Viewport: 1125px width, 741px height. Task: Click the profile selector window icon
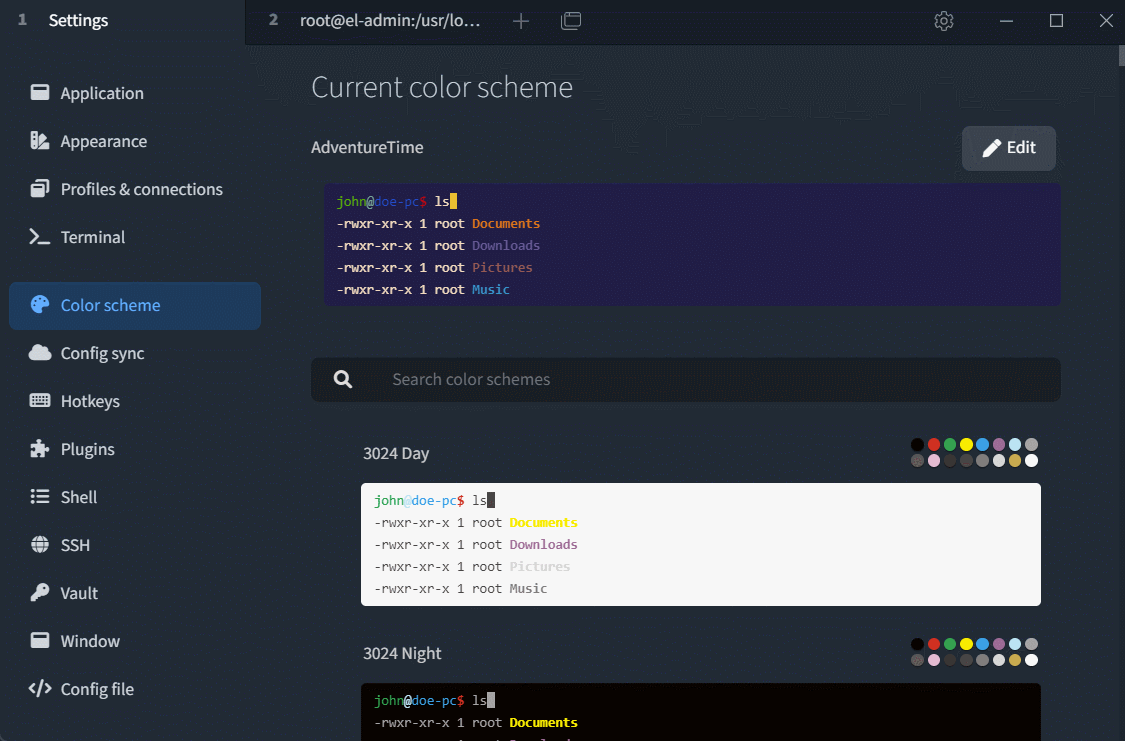[x=571, y=21]
